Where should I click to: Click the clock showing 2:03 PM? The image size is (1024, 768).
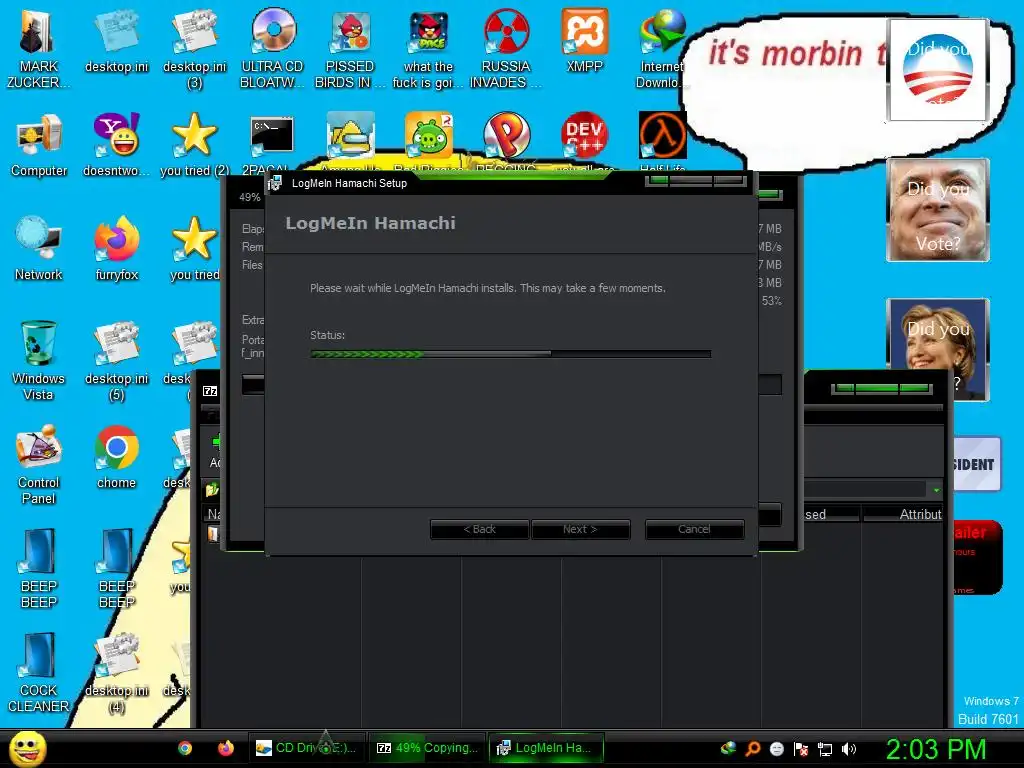coord(936,749)
